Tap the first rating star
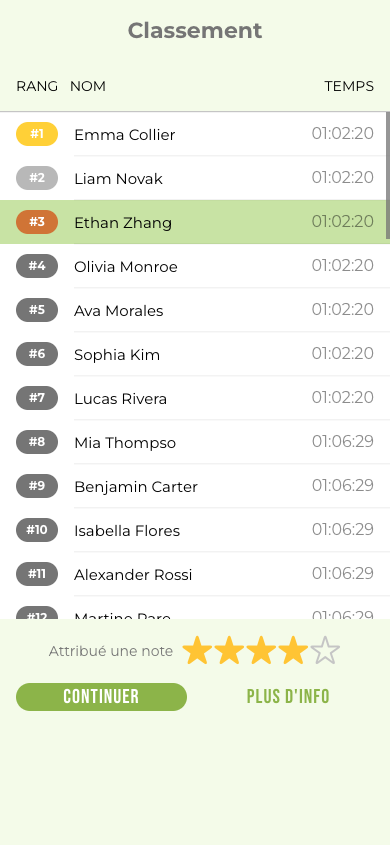390x845 pixels. coord(197,650)
